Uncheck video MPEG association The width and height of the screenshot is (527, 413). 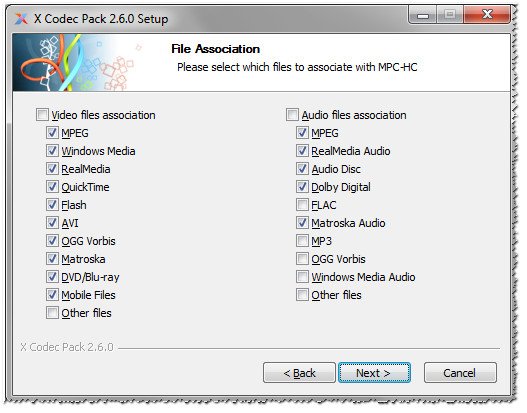[52, 133]
